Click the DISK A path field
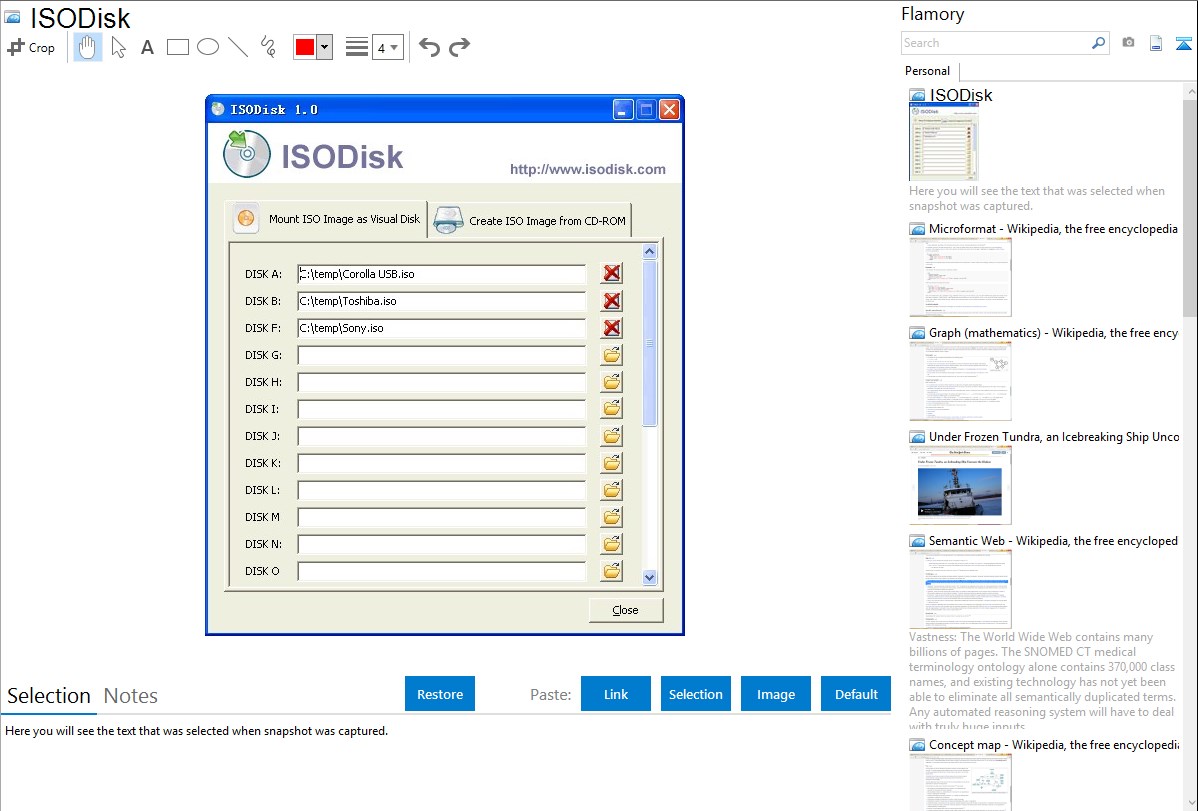The height and width of the screenshot is (811, 1198). (442, 274)
